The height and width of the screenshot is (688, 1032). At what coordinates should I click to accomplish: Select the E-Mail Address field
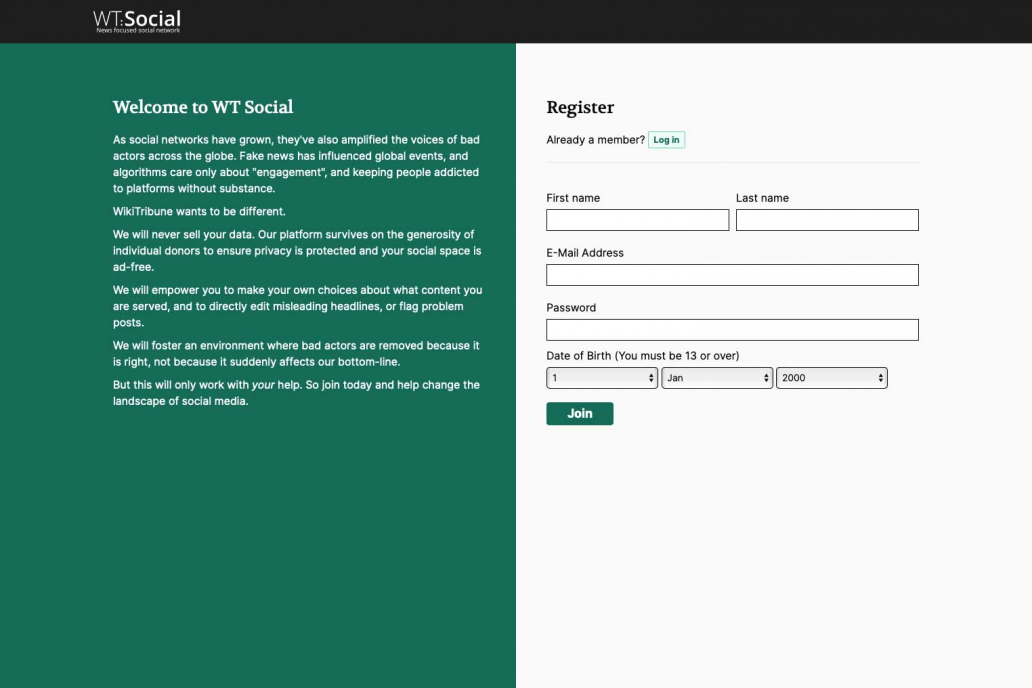click(732, 275)
